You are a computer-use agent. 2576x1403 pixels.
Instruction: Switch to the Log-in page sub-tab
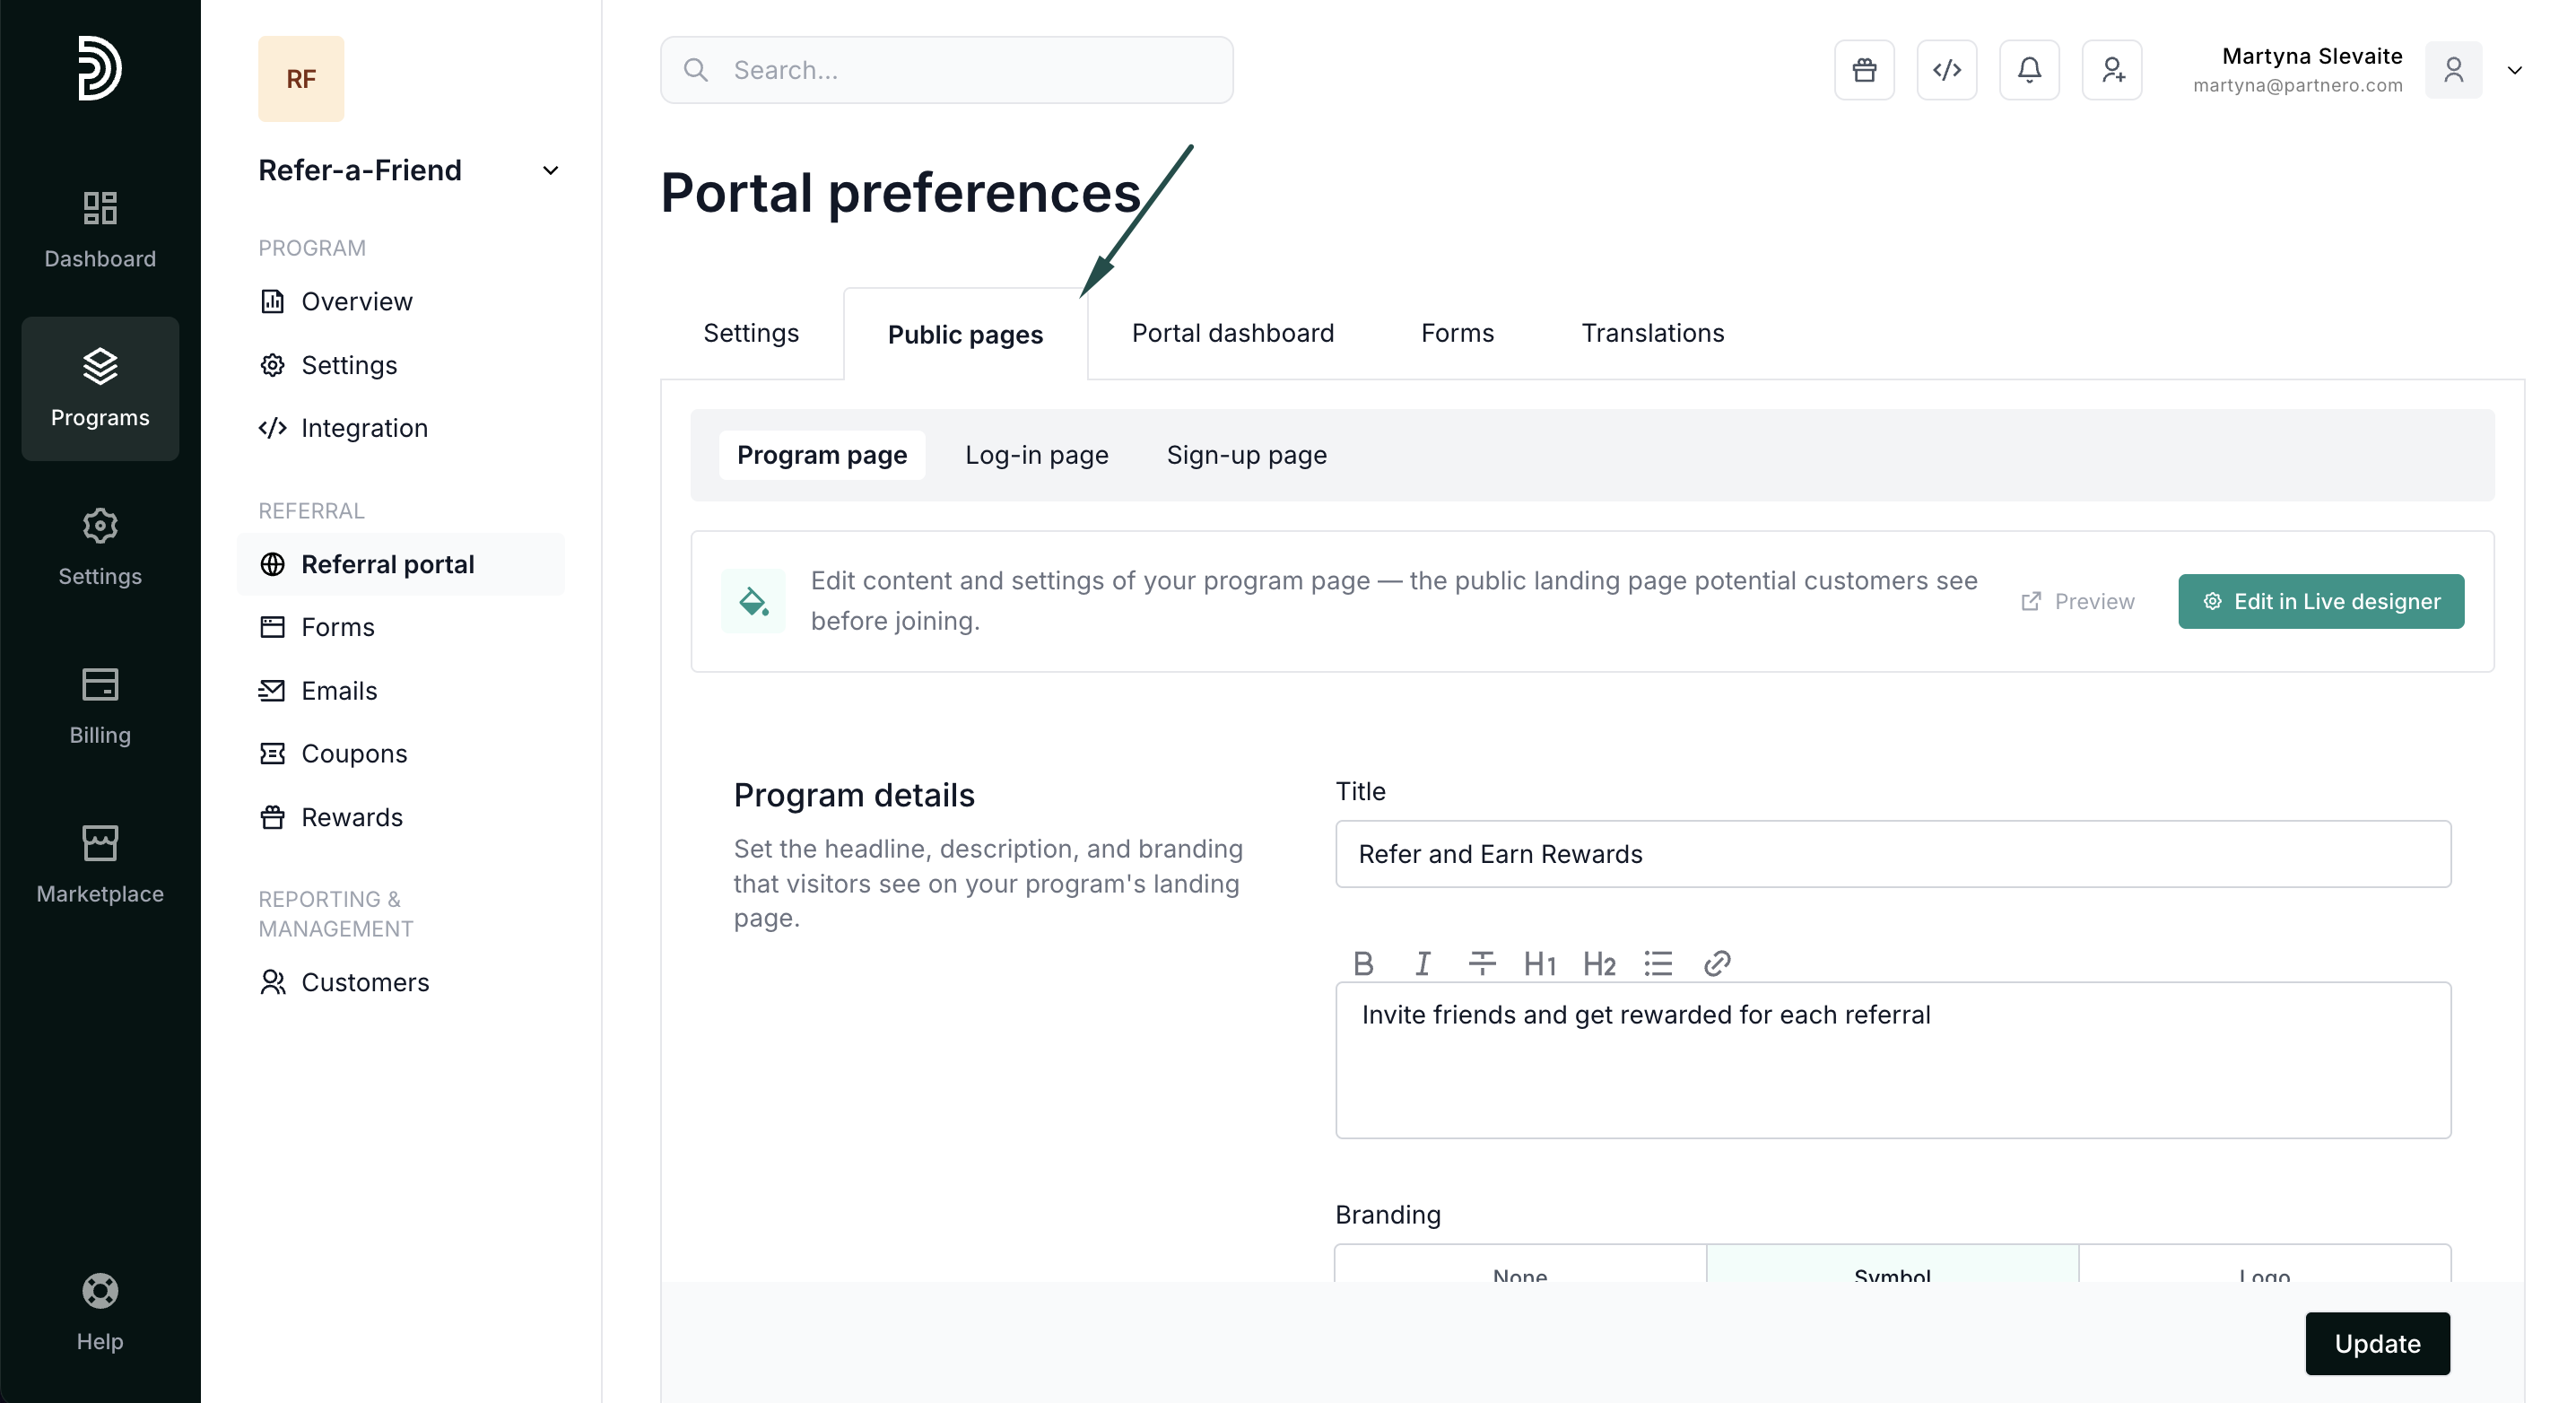1036,455
